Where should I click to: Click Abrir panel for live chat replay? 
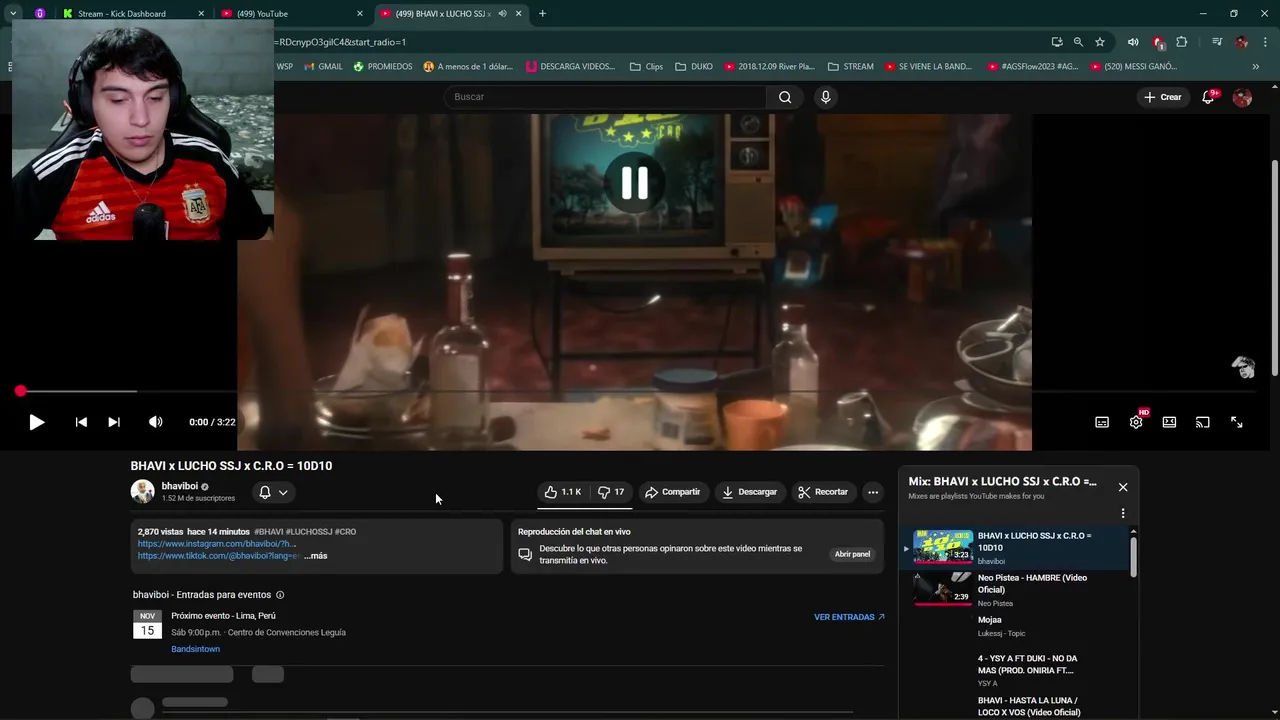point(852,554)
